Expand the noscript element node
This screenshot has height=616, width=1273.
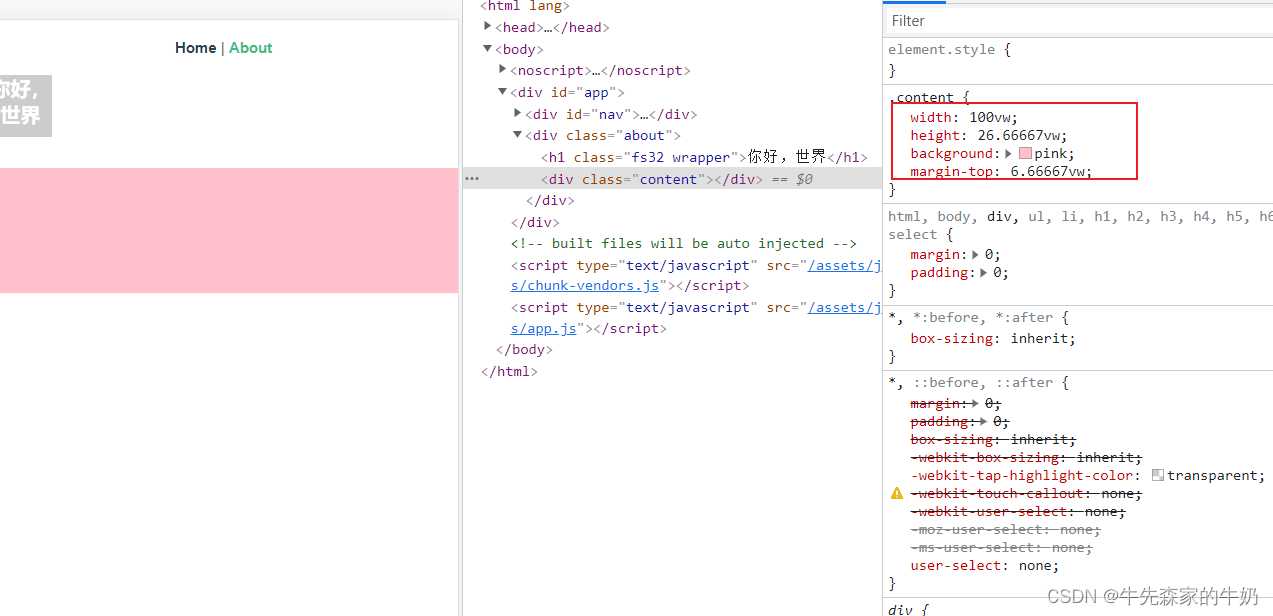tap(503, 70)
